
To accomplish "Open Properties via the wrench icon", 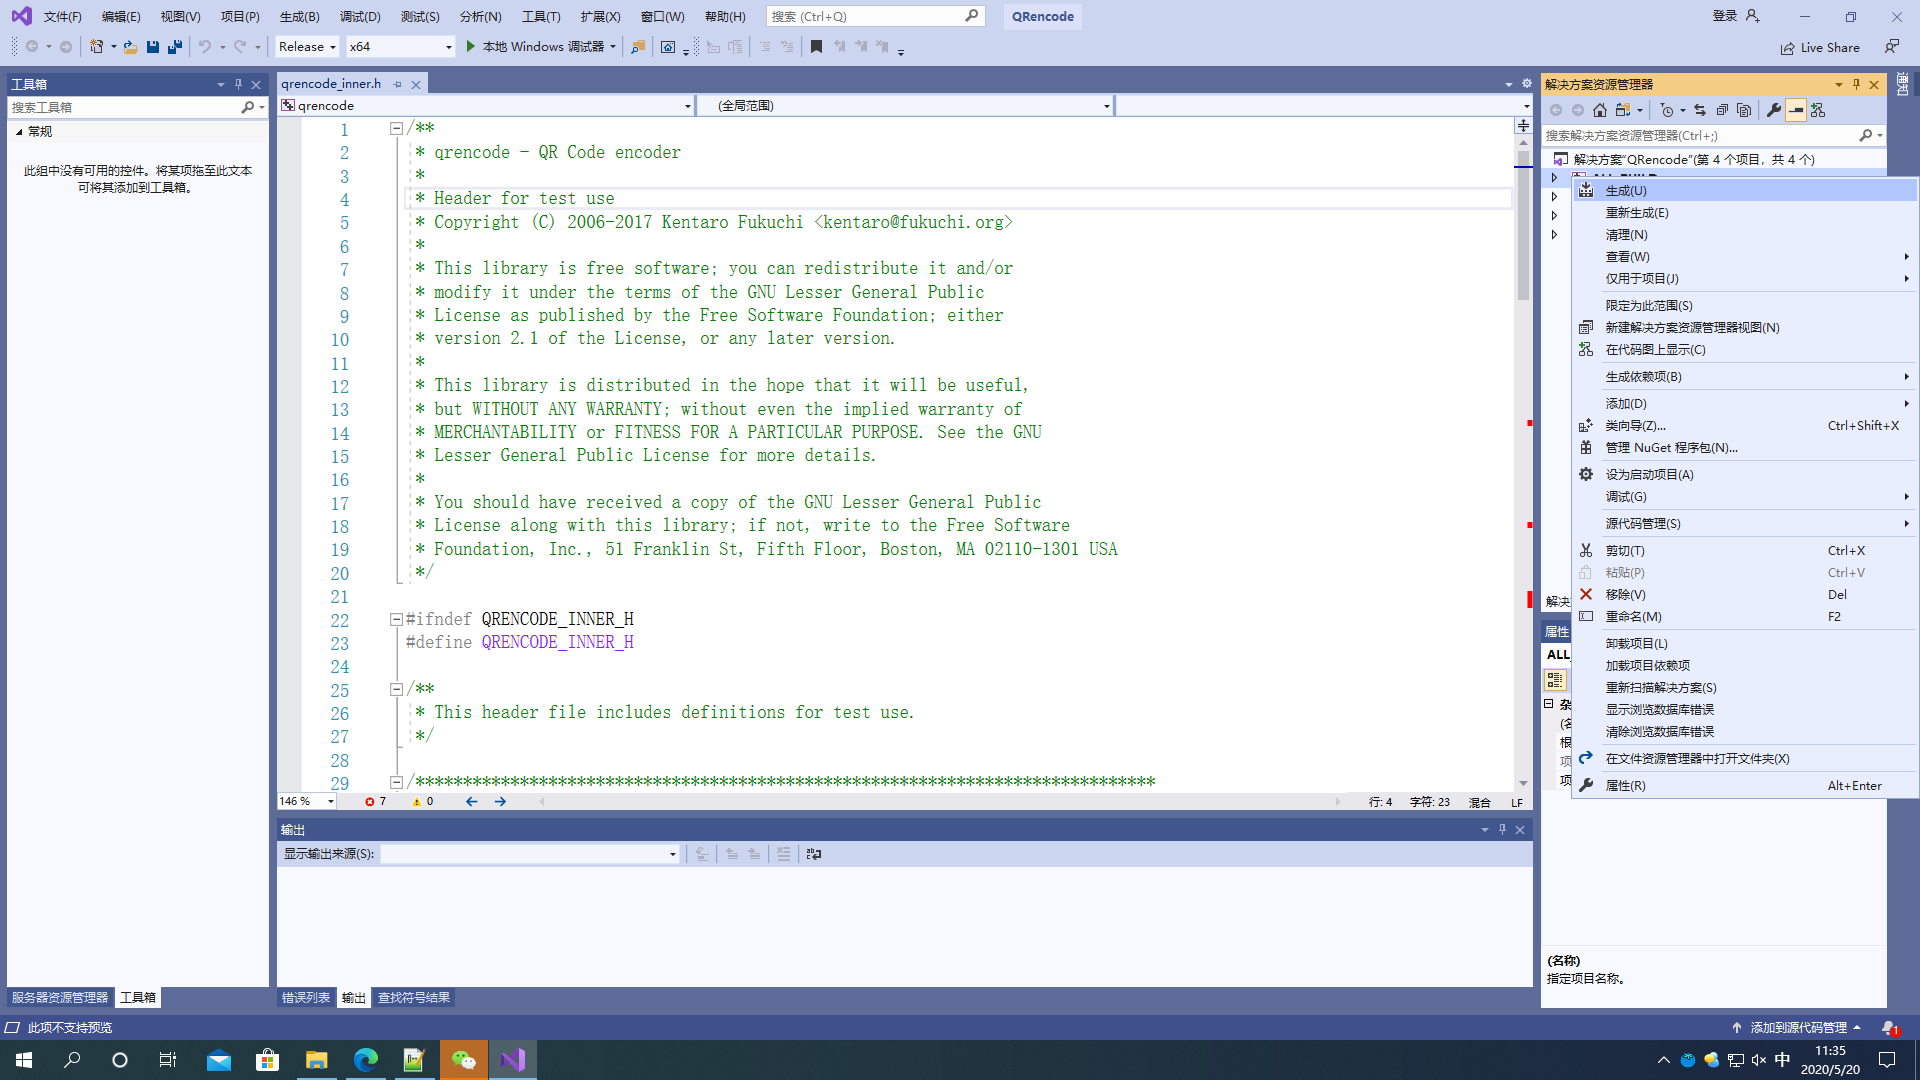I will [x=1775, y=111].
